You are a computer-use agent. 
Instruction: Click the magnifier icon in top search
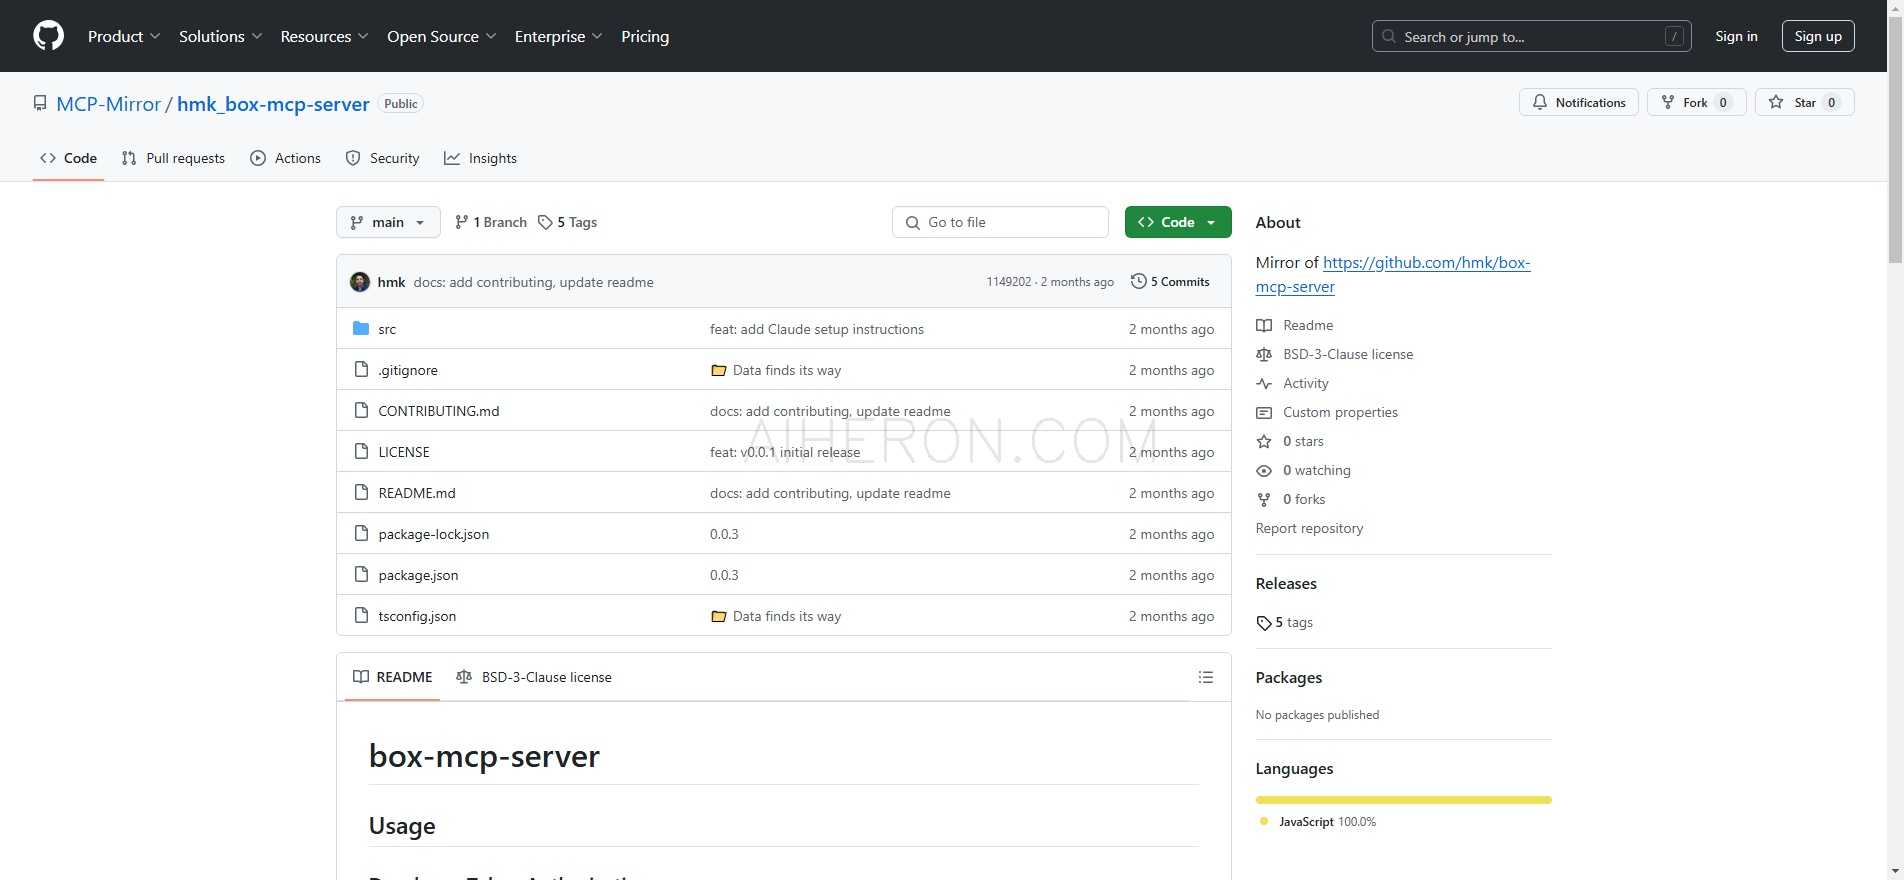tap(1389, 36)
